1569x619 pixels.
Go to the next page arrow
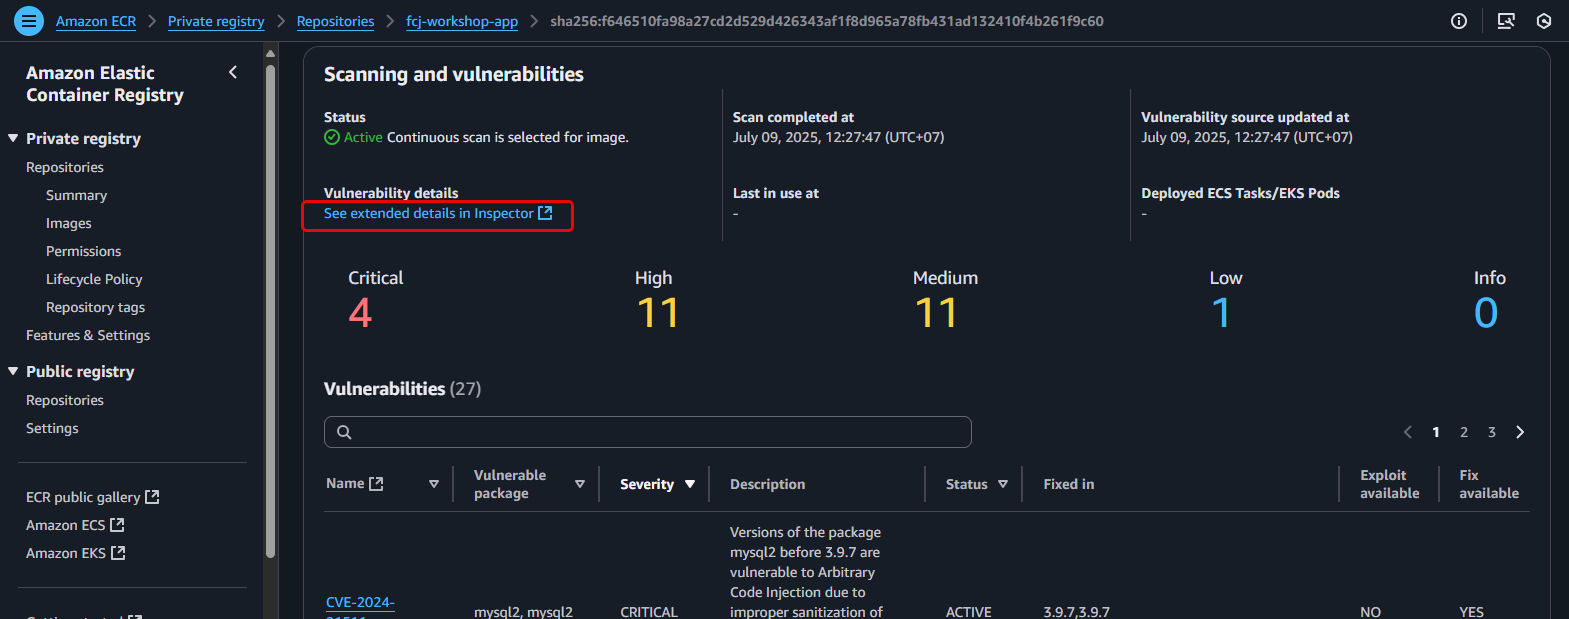click(1520, 432)
